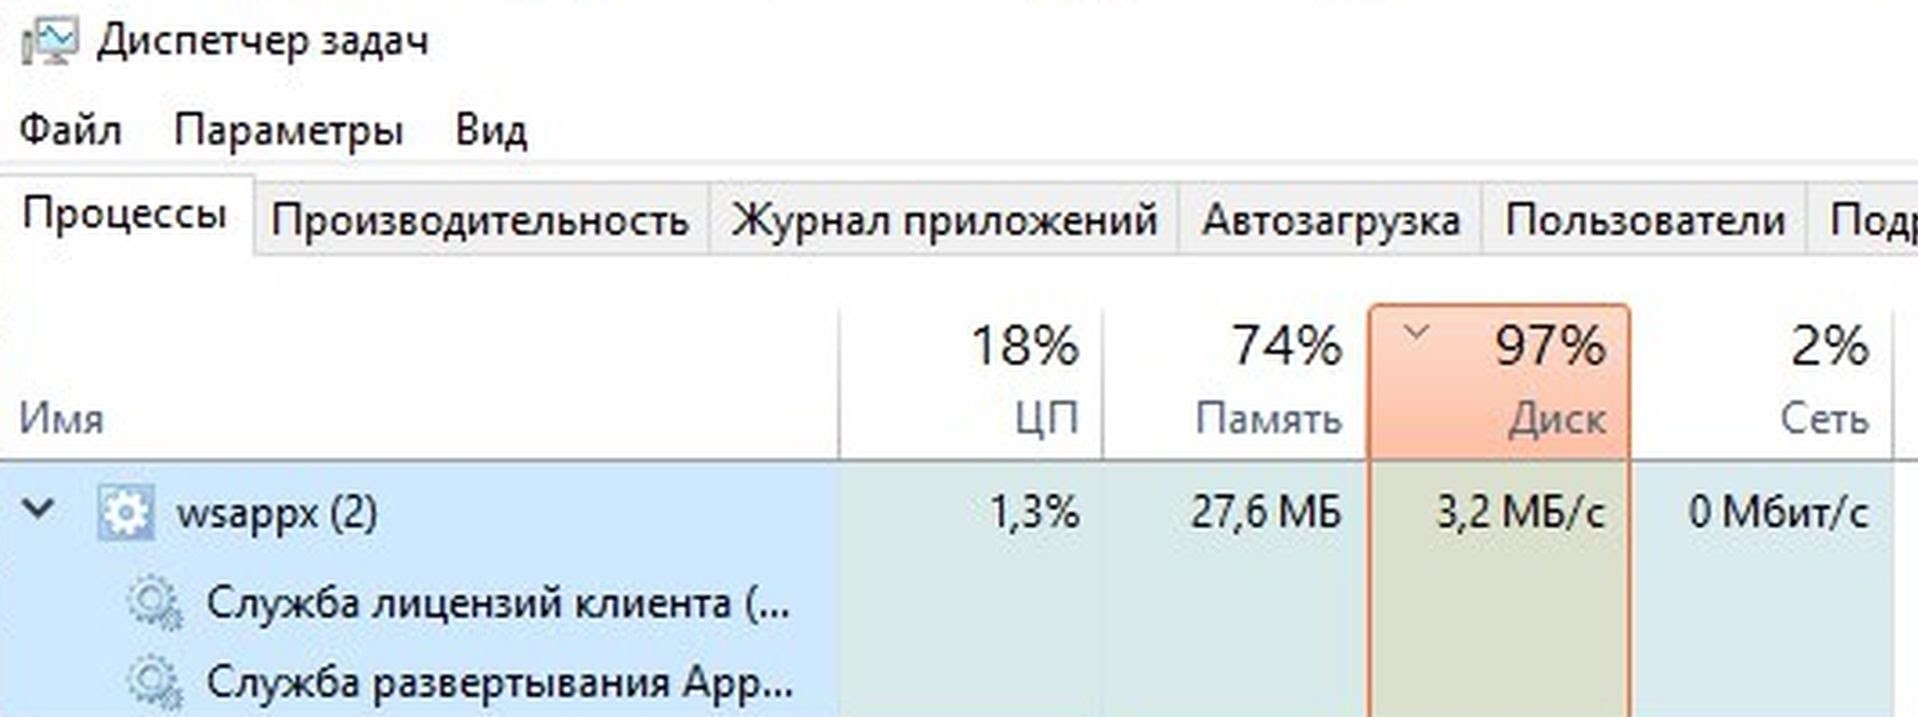
Task: Open the Параметры menu
Action: pyautogui.click(x=288, y=130)
